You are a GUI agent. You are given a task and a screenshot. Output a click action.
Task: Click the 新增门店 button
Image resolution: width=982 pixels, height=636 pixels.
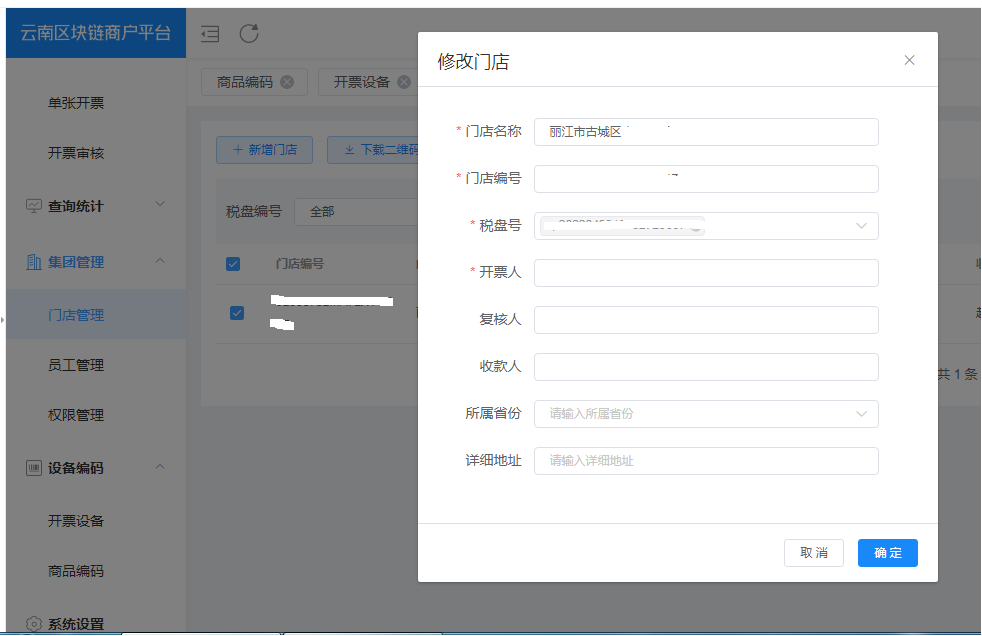tap(264, 150)
